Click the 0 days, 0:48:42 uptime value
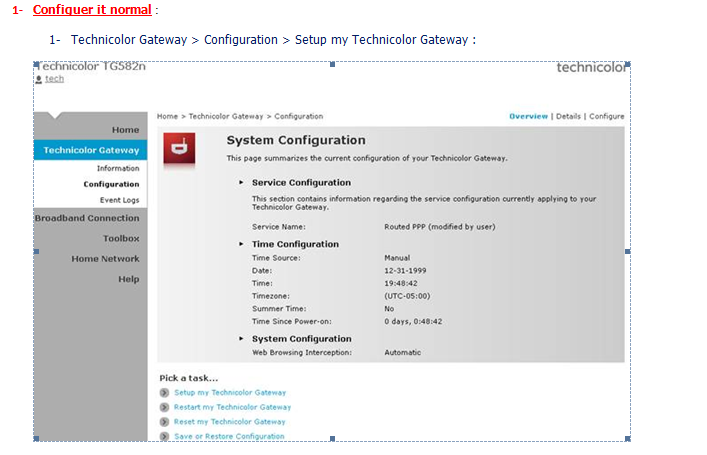 coord(413,322)
